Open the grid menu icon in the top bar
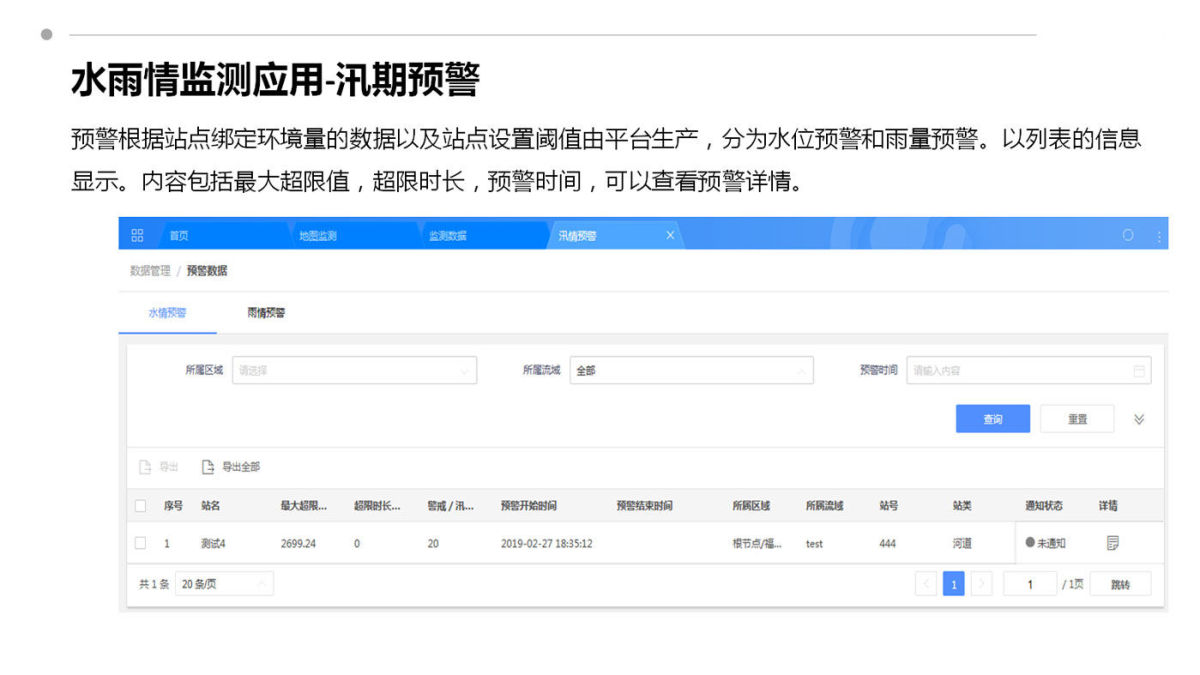 137,235
